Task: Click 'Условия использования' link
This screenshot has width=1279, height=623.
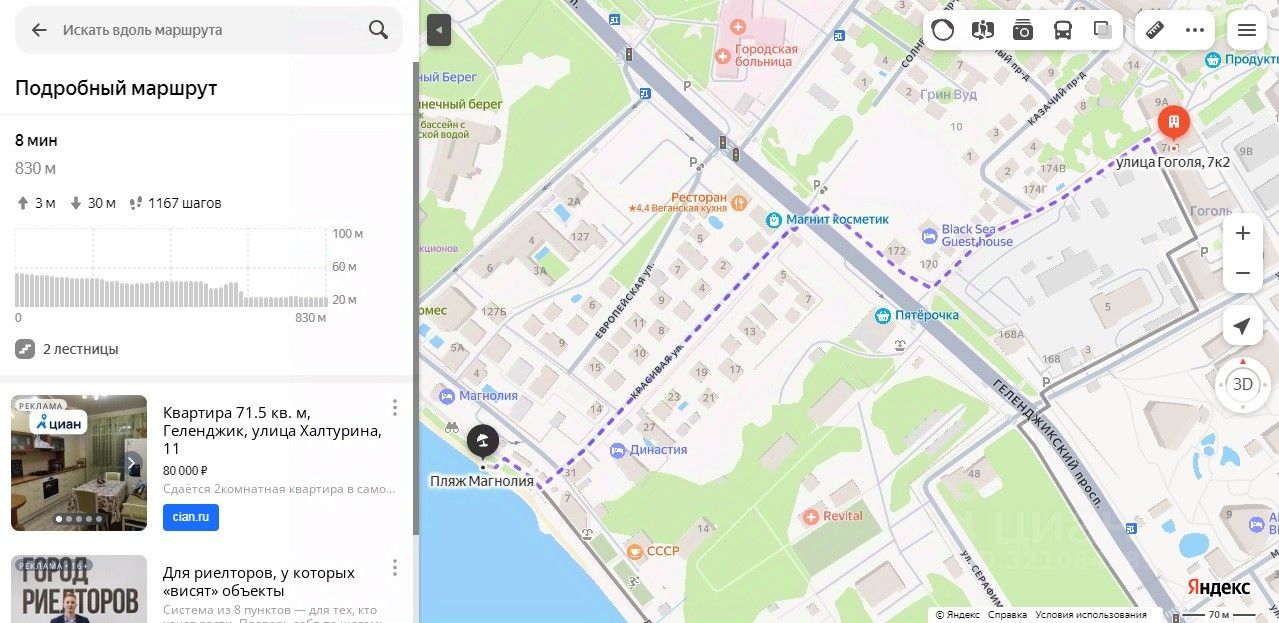Action: pos(1091,614)
